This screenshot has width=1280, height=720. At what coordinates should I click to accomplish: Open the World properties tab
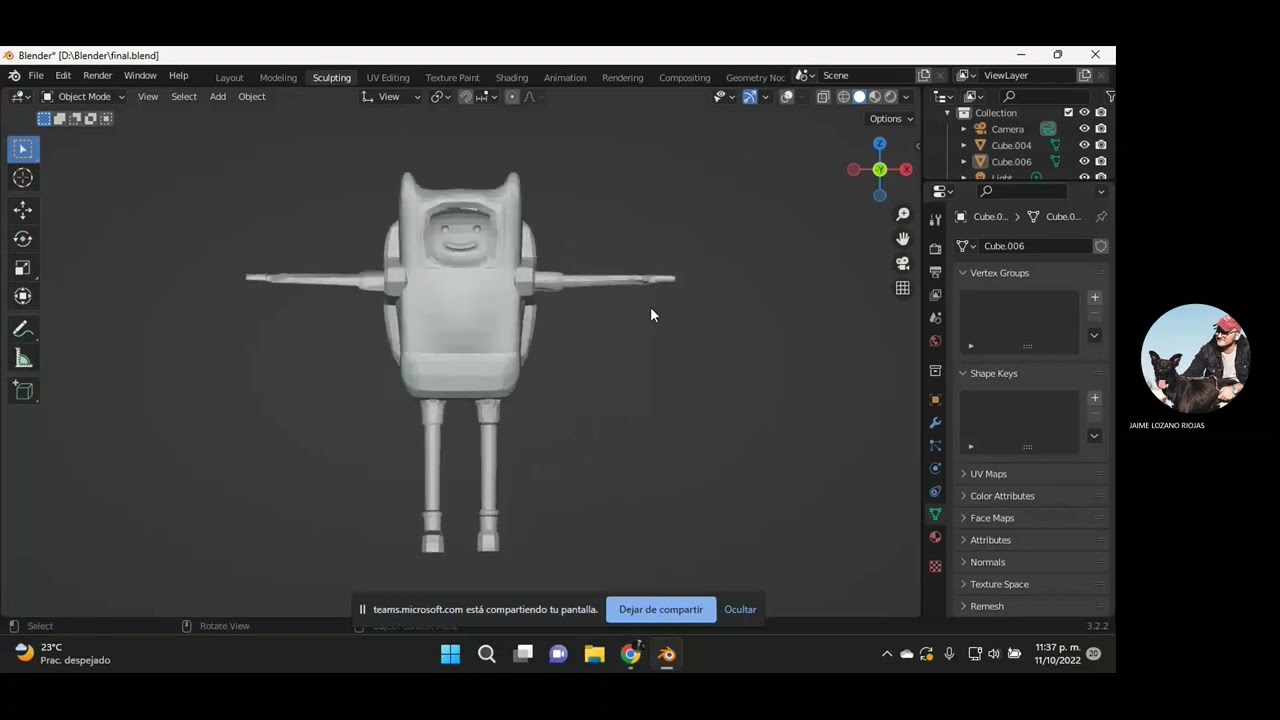click(935, 341)
